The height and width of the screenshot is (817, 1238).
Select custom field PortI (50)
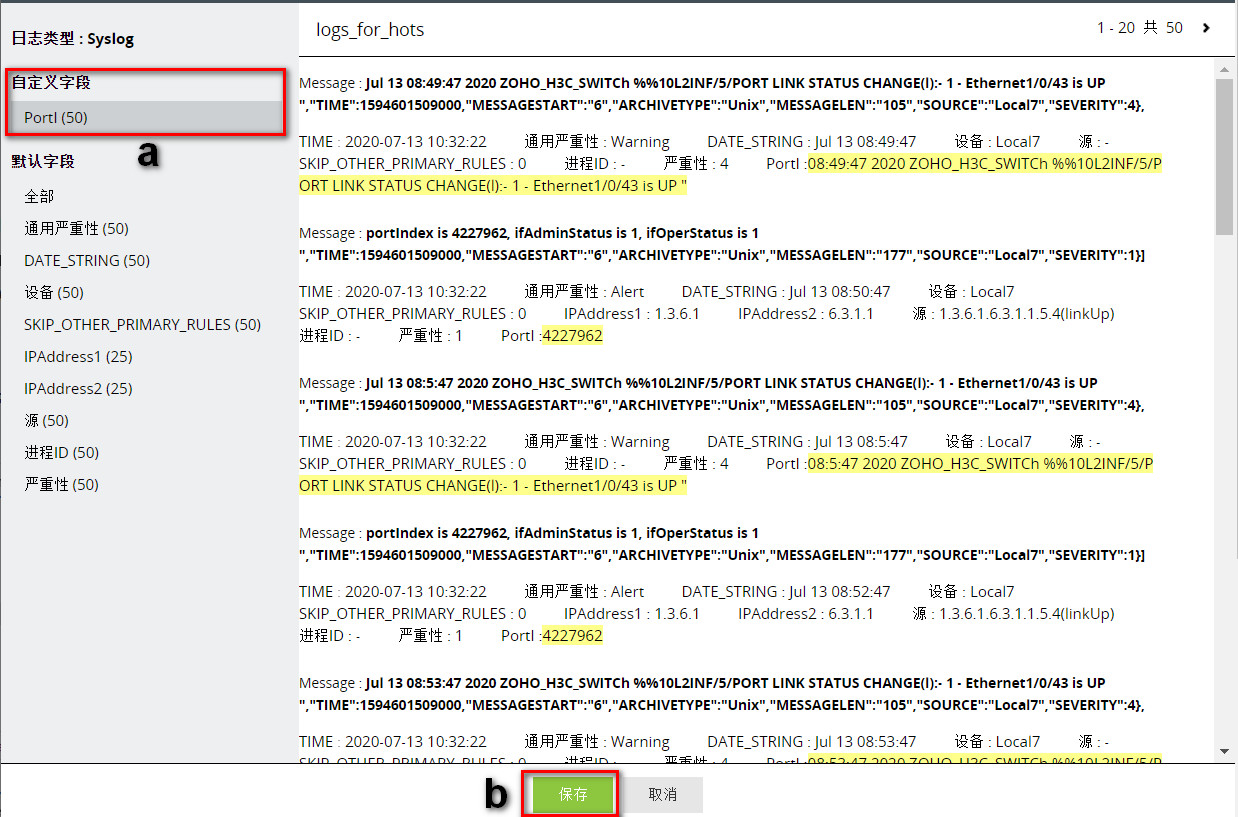point(147,118)
